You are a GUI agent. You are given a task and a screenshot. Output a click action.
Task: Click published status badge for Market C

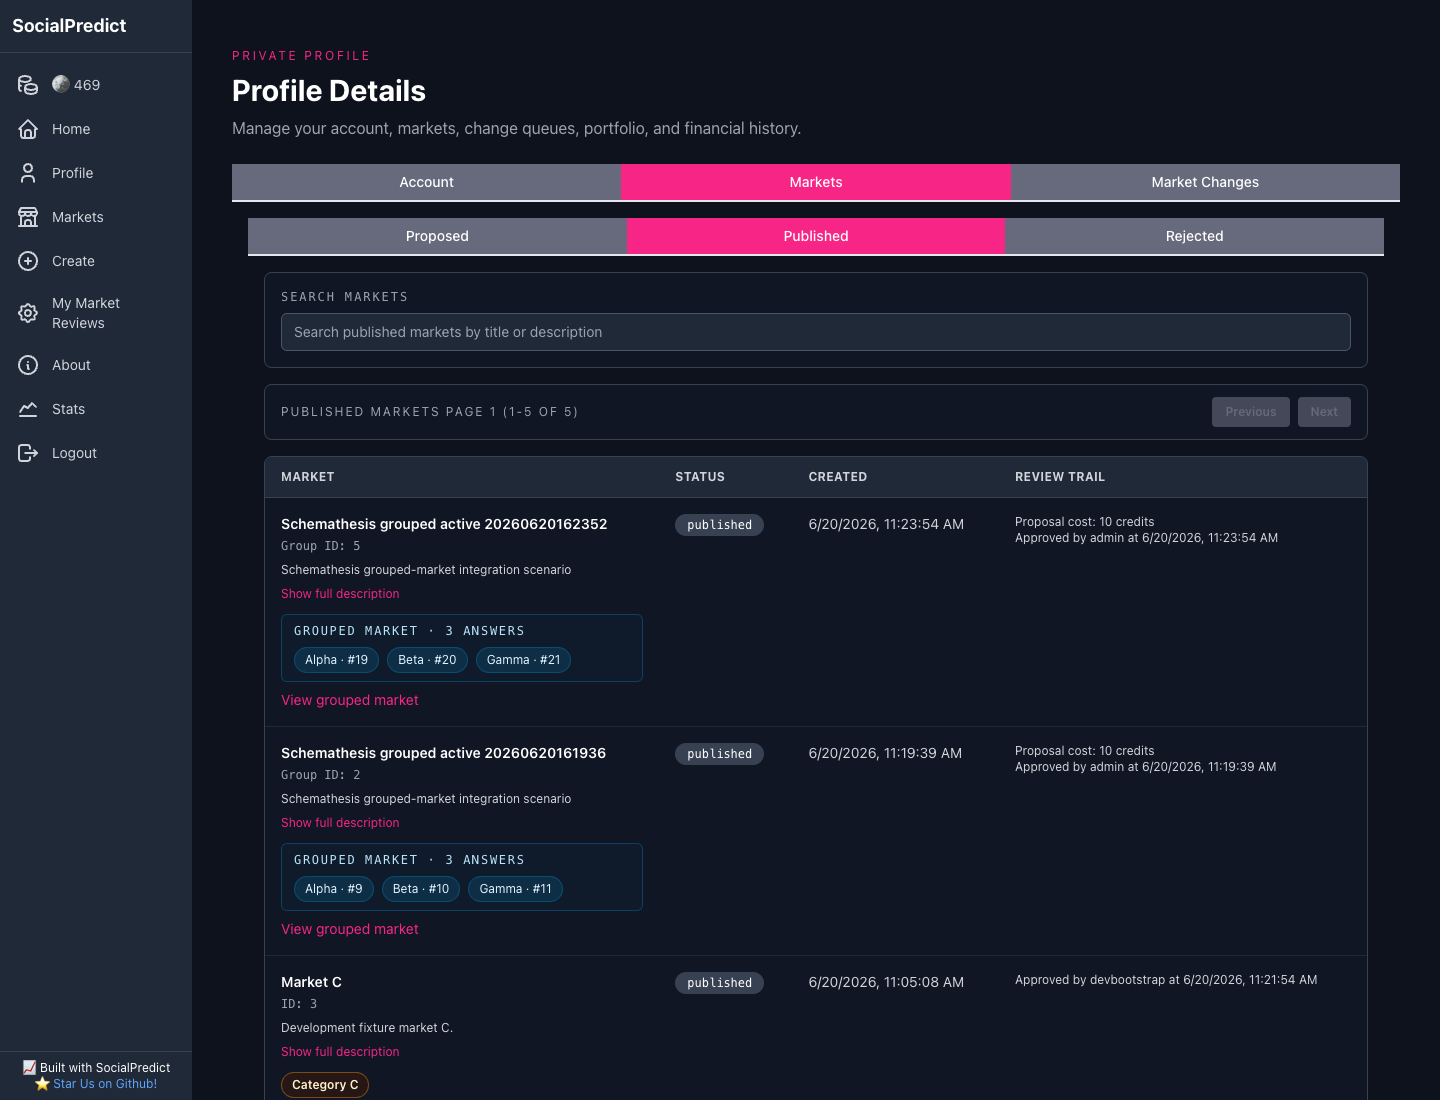coord(719,983)
